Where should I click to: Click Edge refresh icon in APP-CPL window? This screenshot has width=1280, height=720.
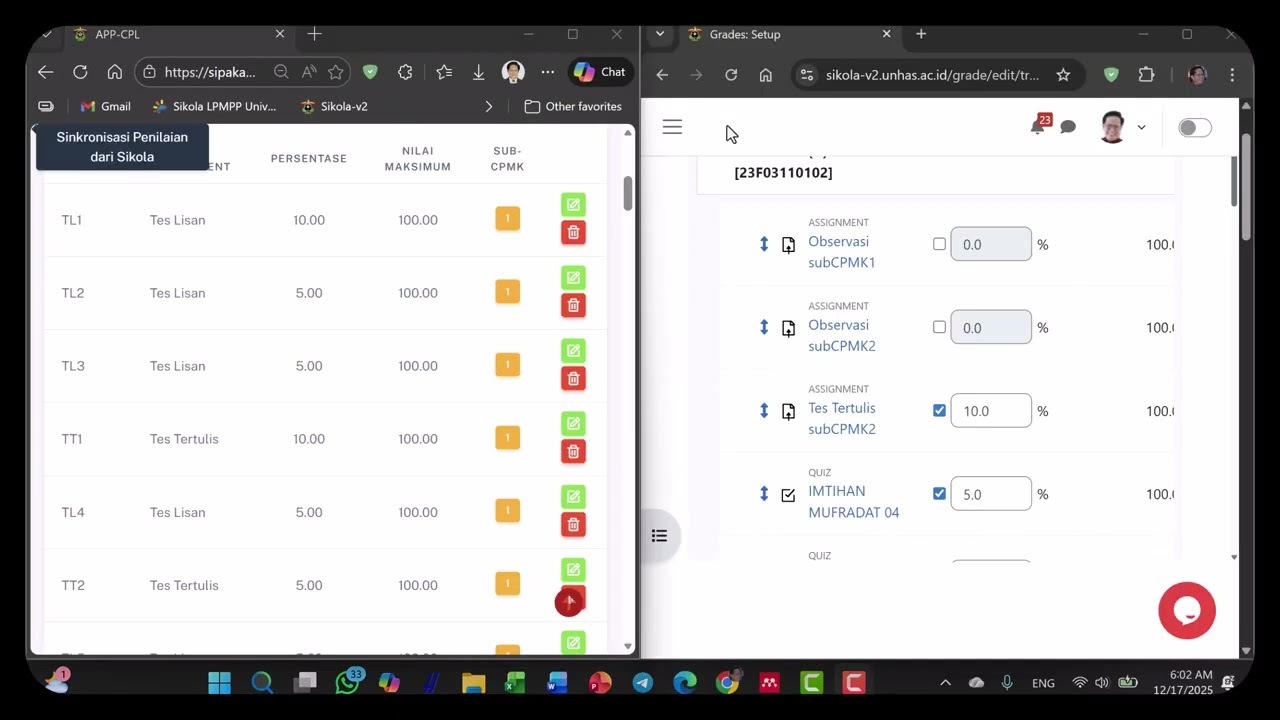coord(80,72)
